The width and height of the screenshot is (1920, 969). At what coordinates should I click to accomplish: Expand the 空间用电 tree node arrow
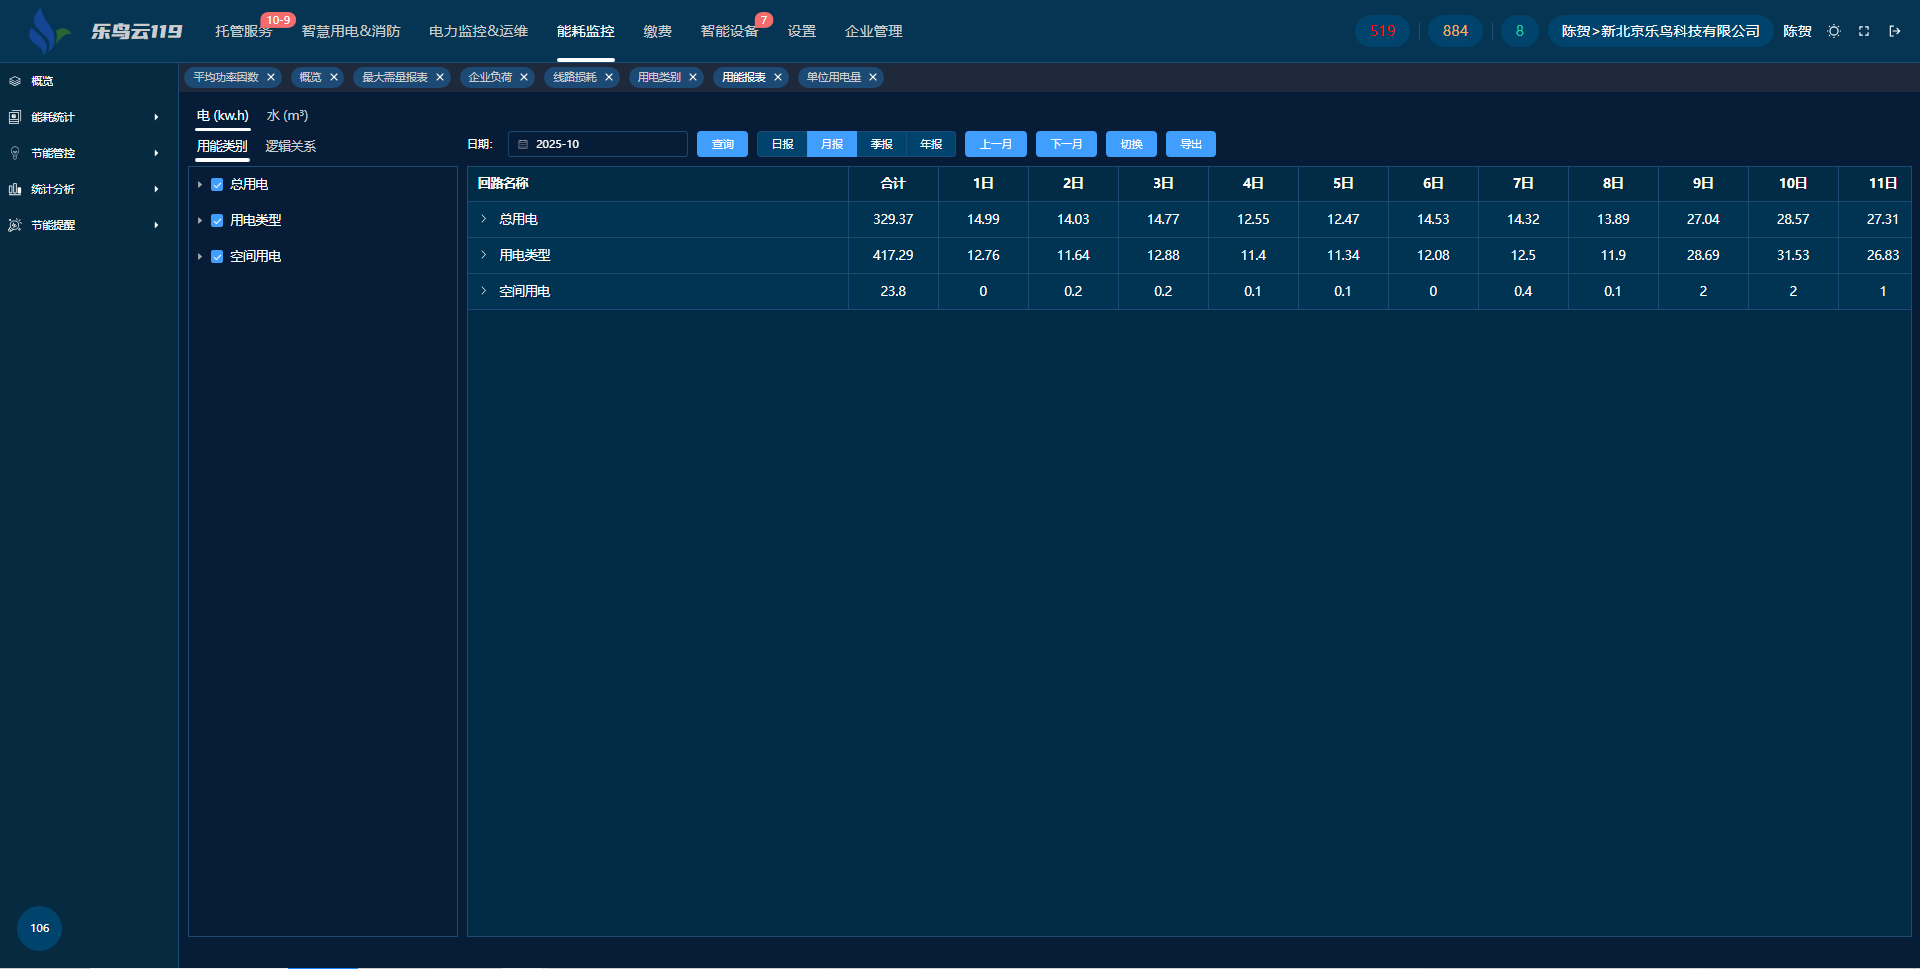click(x=200, y=257)
